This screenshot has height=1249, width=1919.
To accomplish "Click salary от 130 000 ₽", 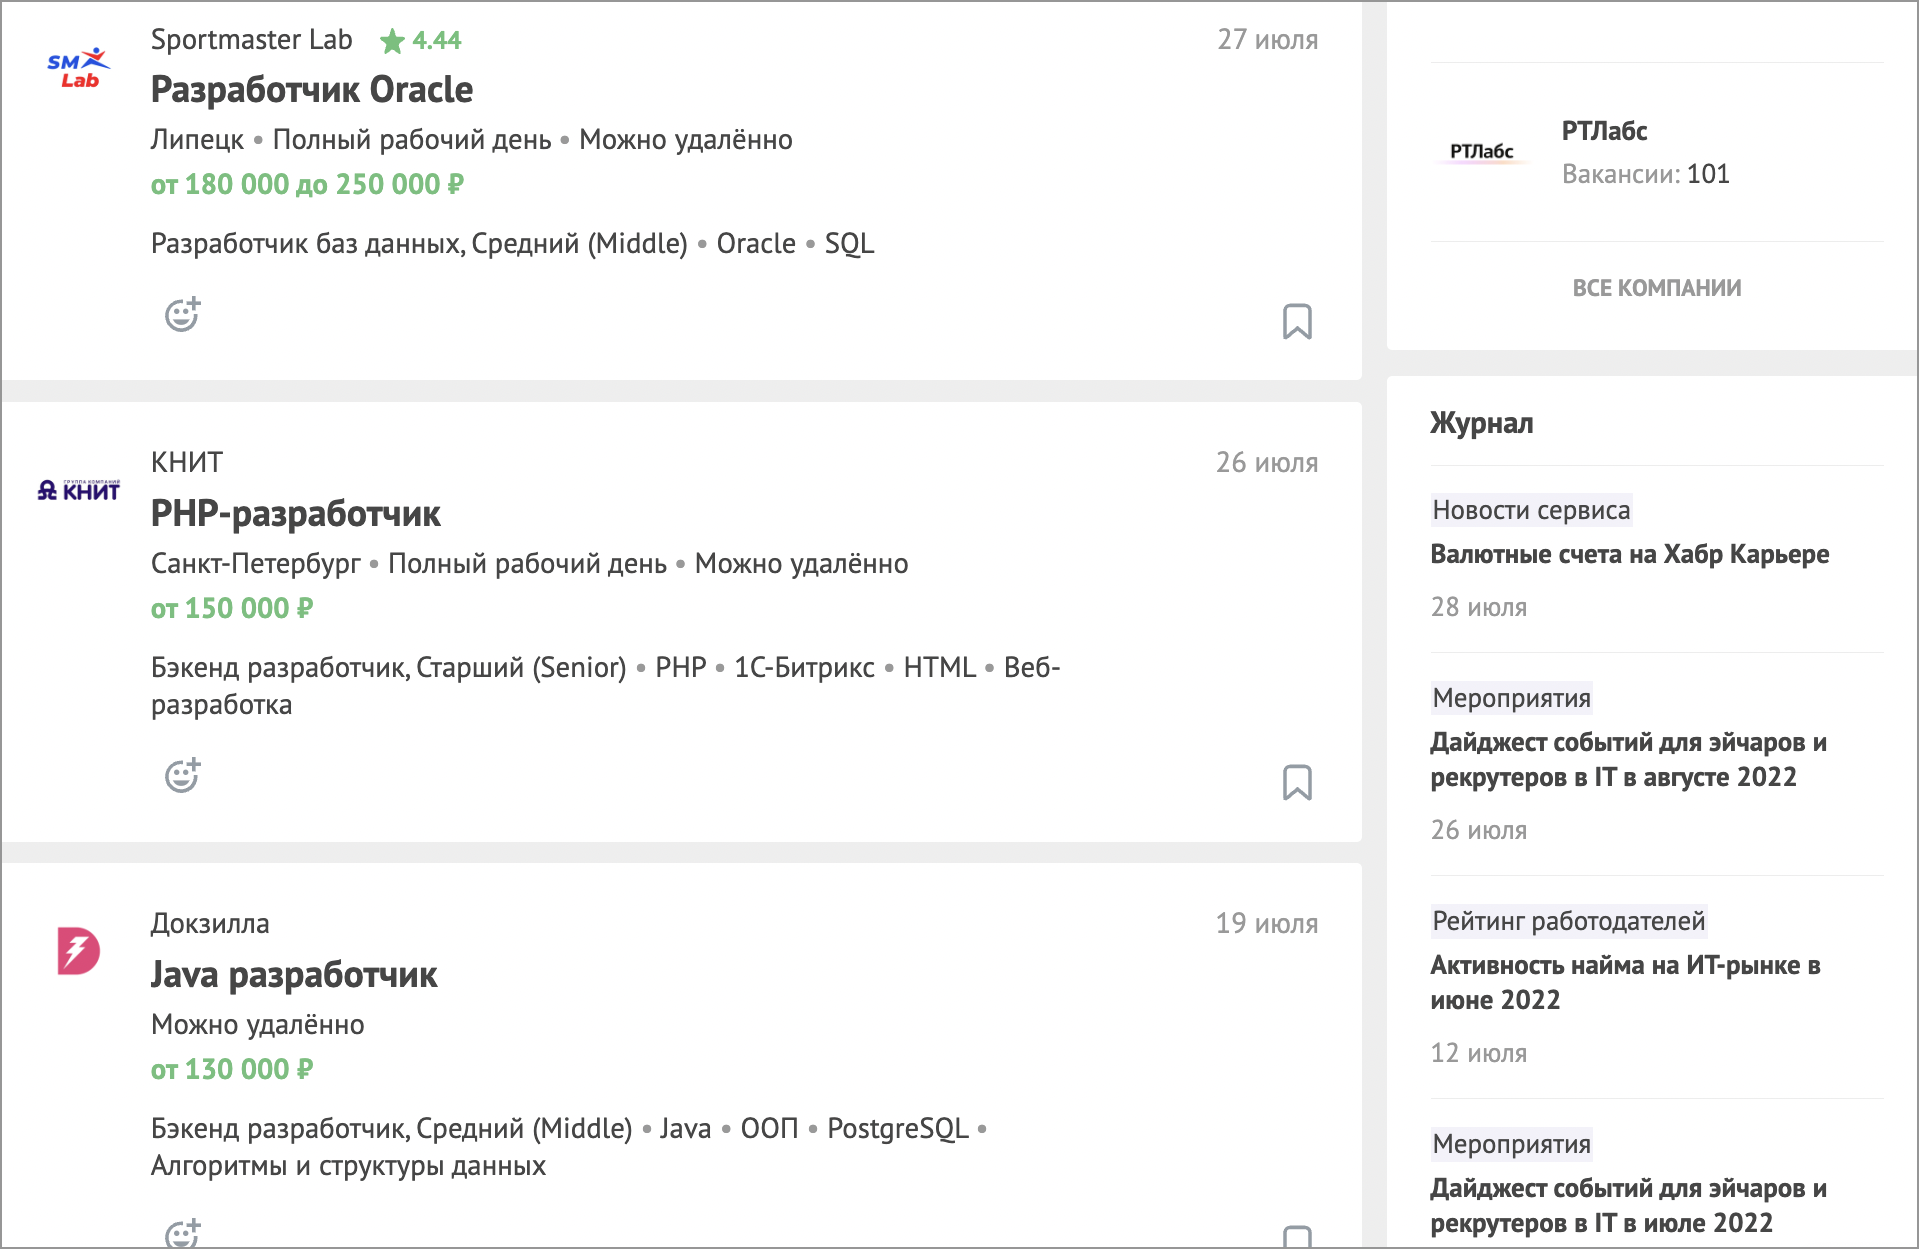I will point(232,1070).
